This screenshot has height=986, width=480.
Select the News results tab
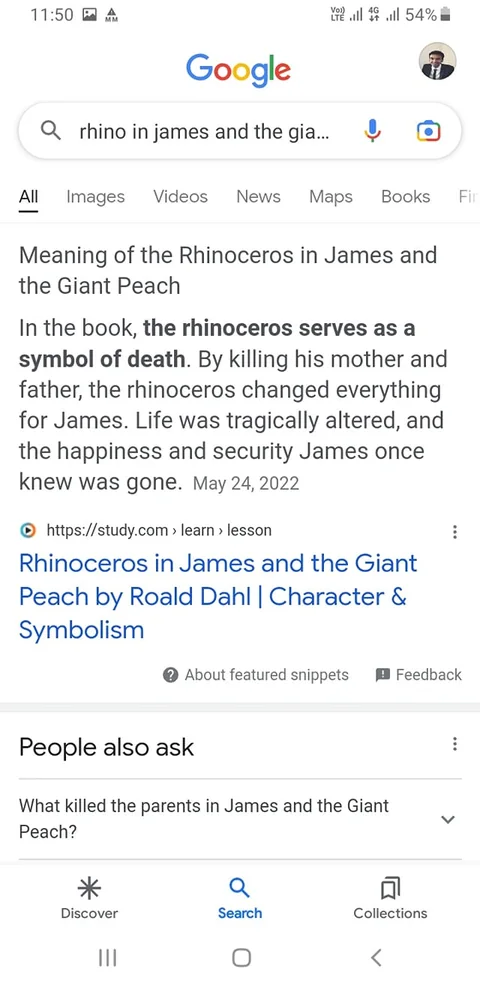pyautogui.click(x=258, y=197)
